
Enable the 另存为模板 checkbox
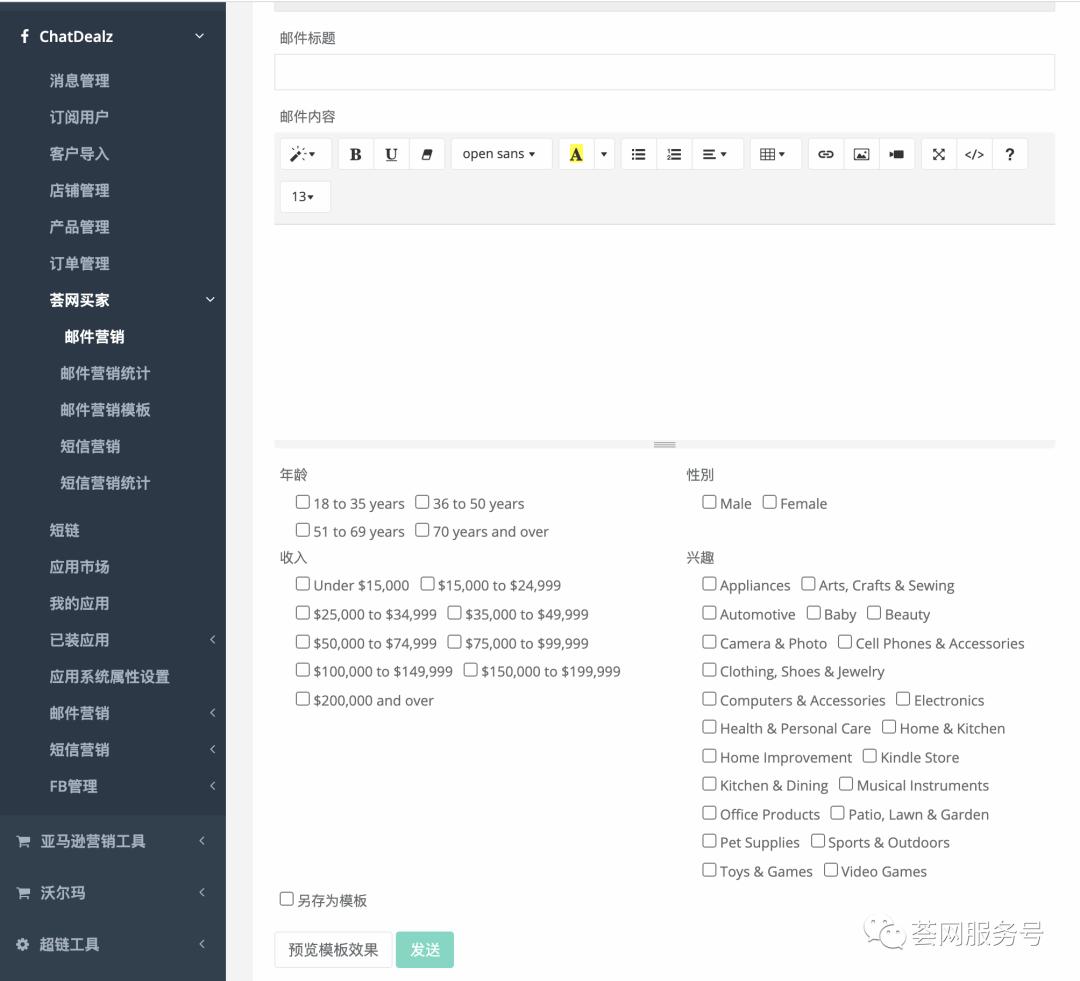coord(287,899)
